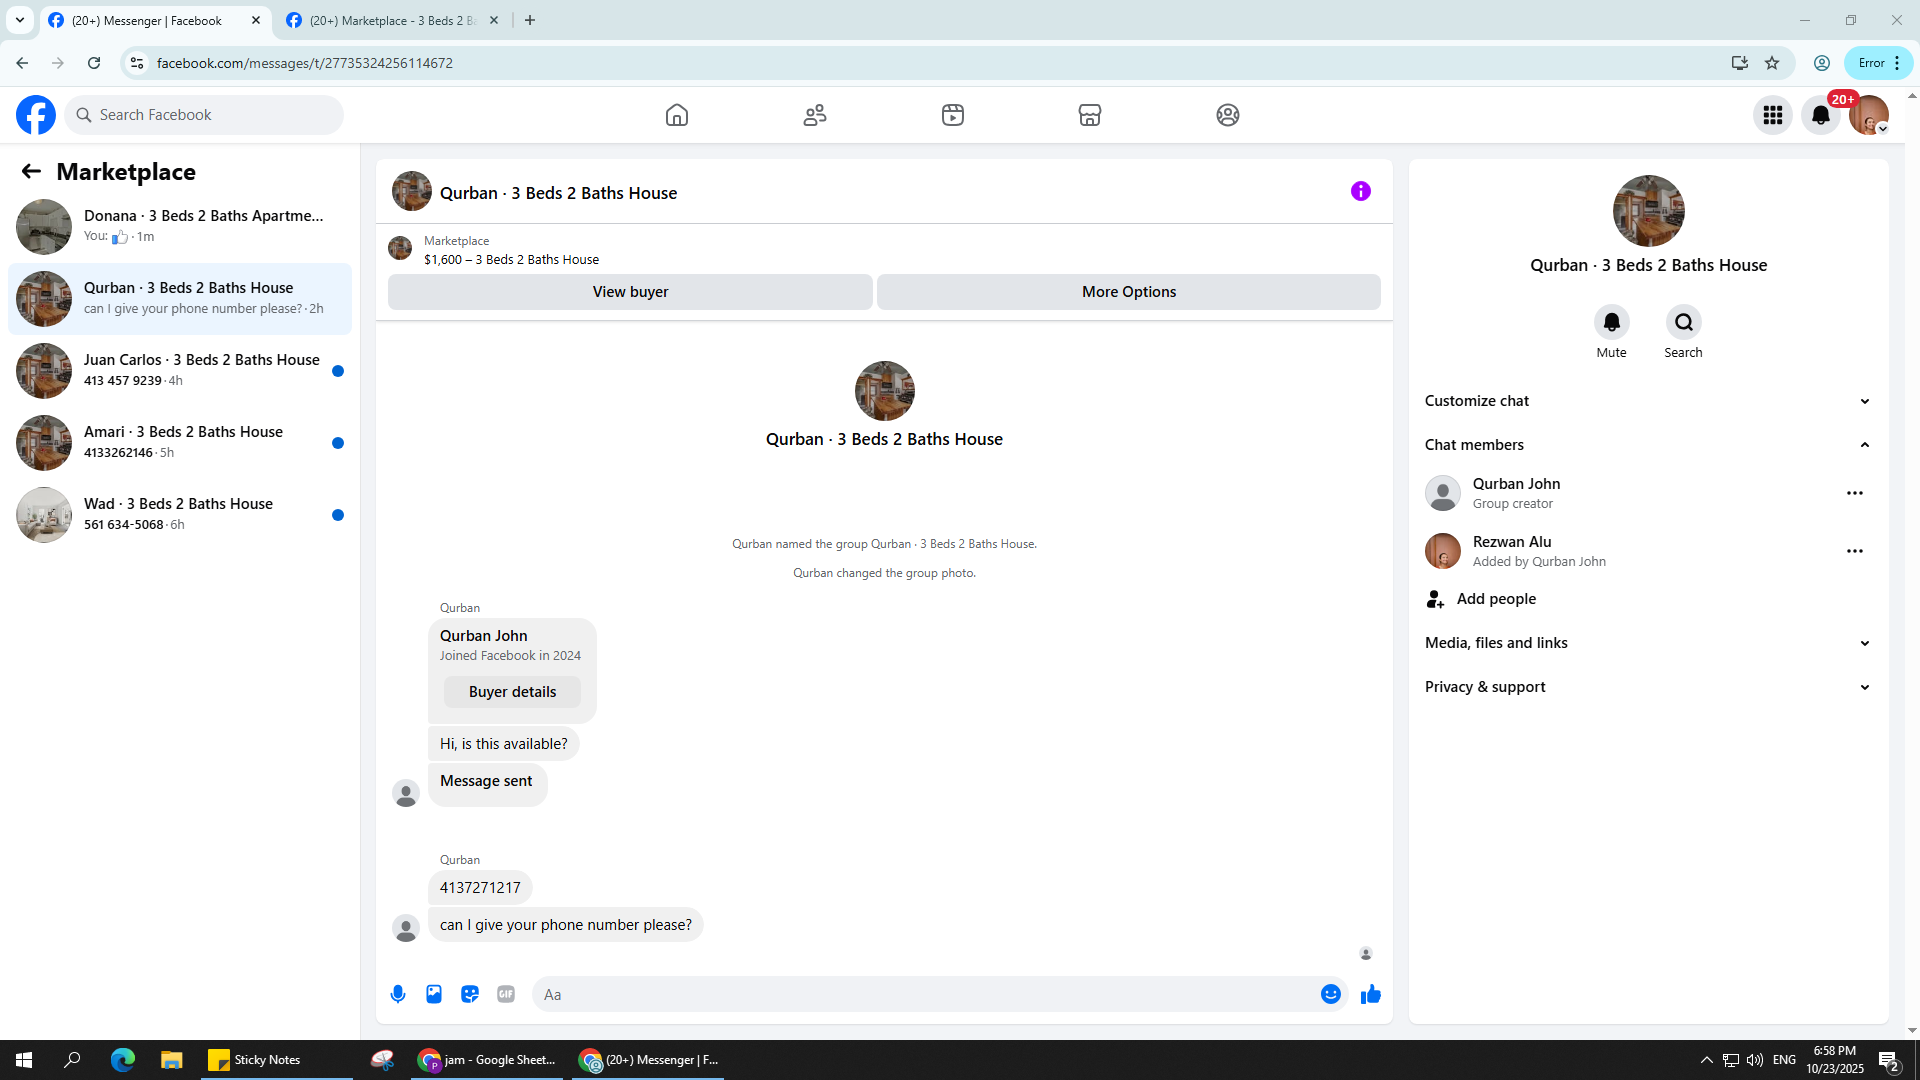Click the purple conversation info icon
1920x1080 pixels.
[1360, 191]
